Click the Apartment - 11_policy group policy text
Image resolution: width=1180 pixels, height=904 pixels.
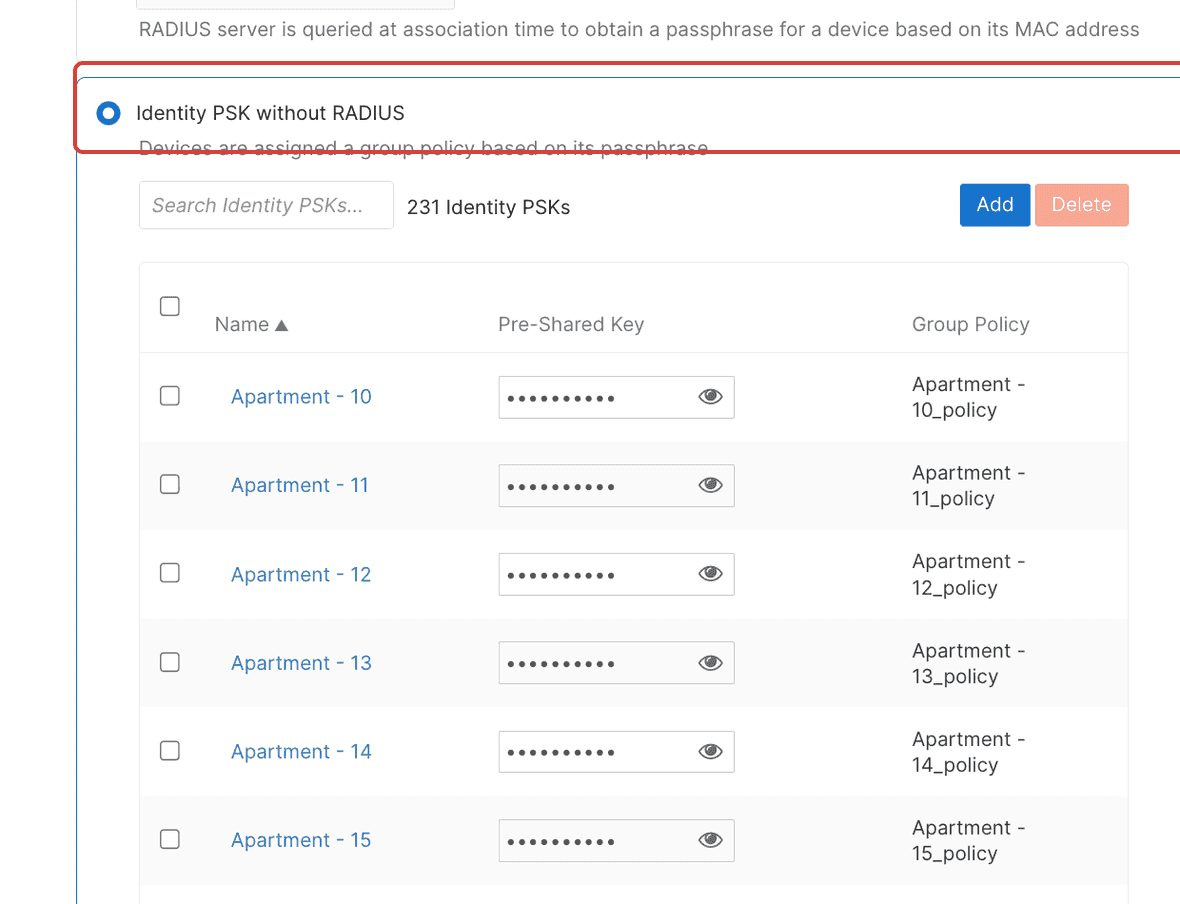tap(969, 485)
